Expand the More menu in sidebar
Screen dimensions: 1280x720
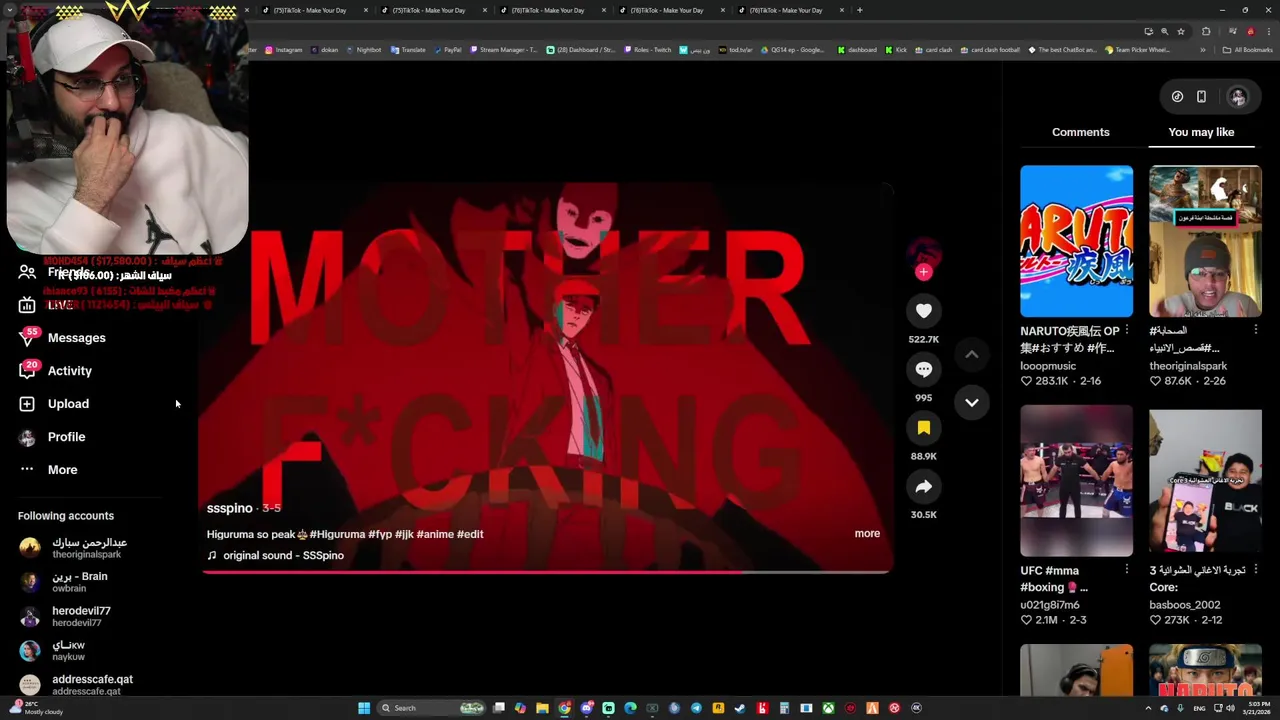pos(48,470)
